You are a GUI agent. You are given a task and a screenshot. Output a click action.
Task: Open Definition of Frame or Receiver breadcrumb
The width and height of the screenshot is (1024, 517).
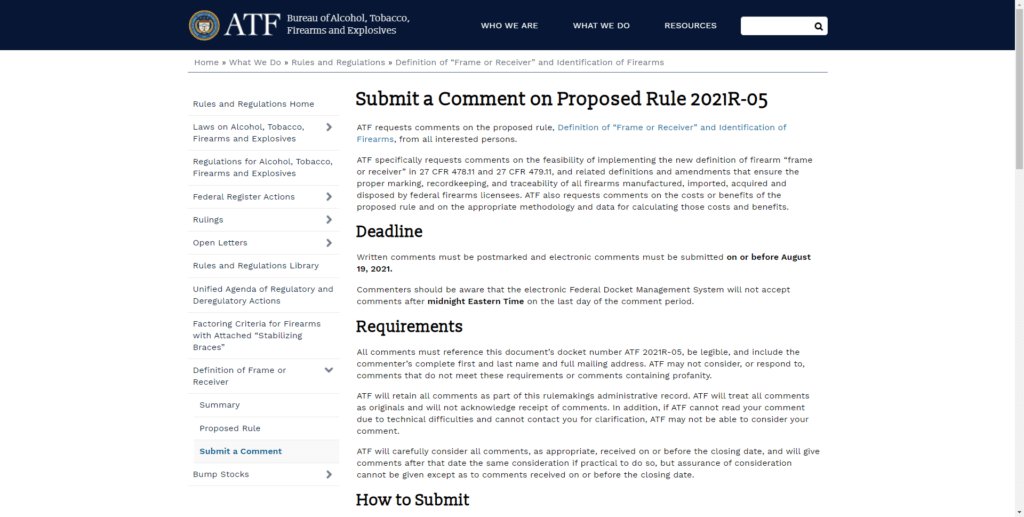pos(530,62)
